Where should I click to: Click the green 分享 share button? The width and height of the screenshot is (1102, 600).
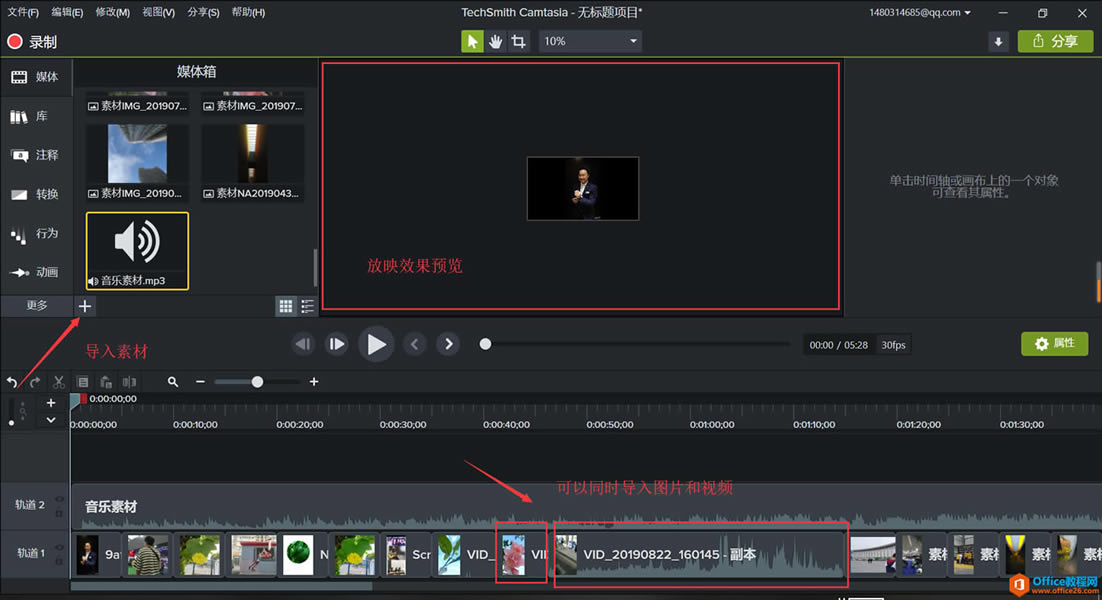pyautogui.click(x=1055, y=41)
